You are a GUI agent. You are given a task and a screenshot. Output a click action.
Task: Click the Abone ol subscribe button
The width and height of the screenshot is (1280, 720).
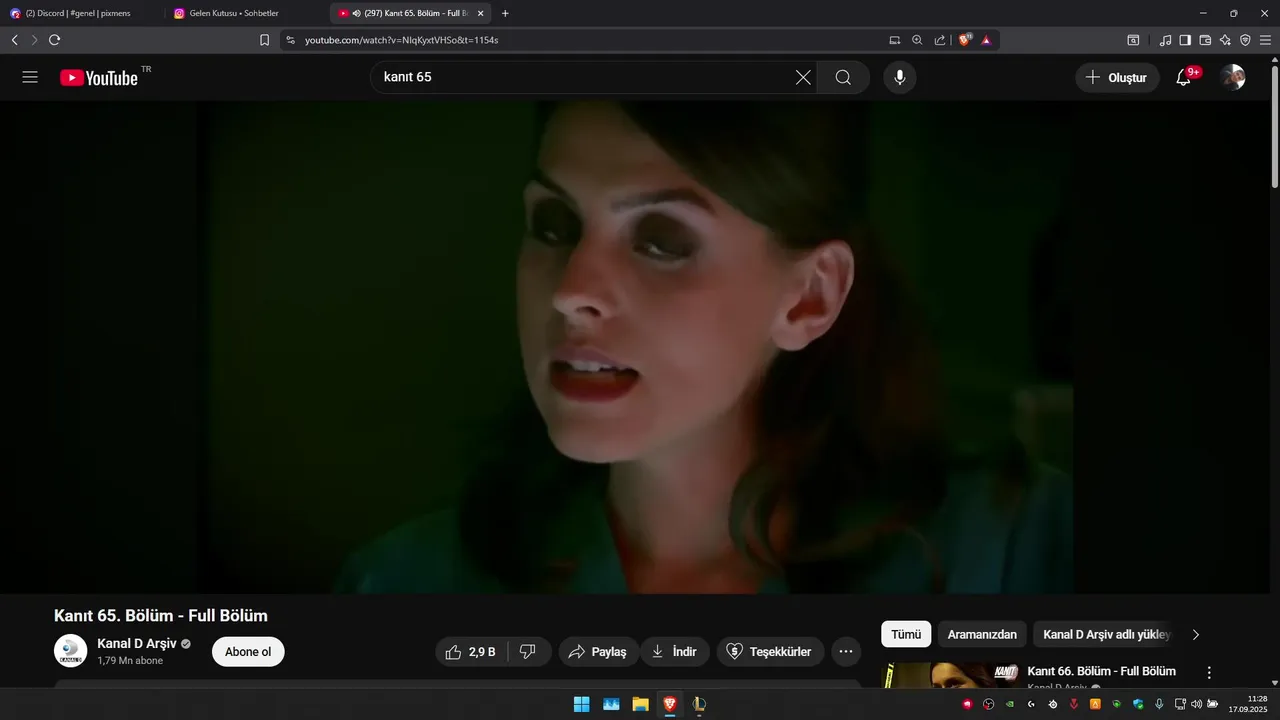(x=248, y=652)
